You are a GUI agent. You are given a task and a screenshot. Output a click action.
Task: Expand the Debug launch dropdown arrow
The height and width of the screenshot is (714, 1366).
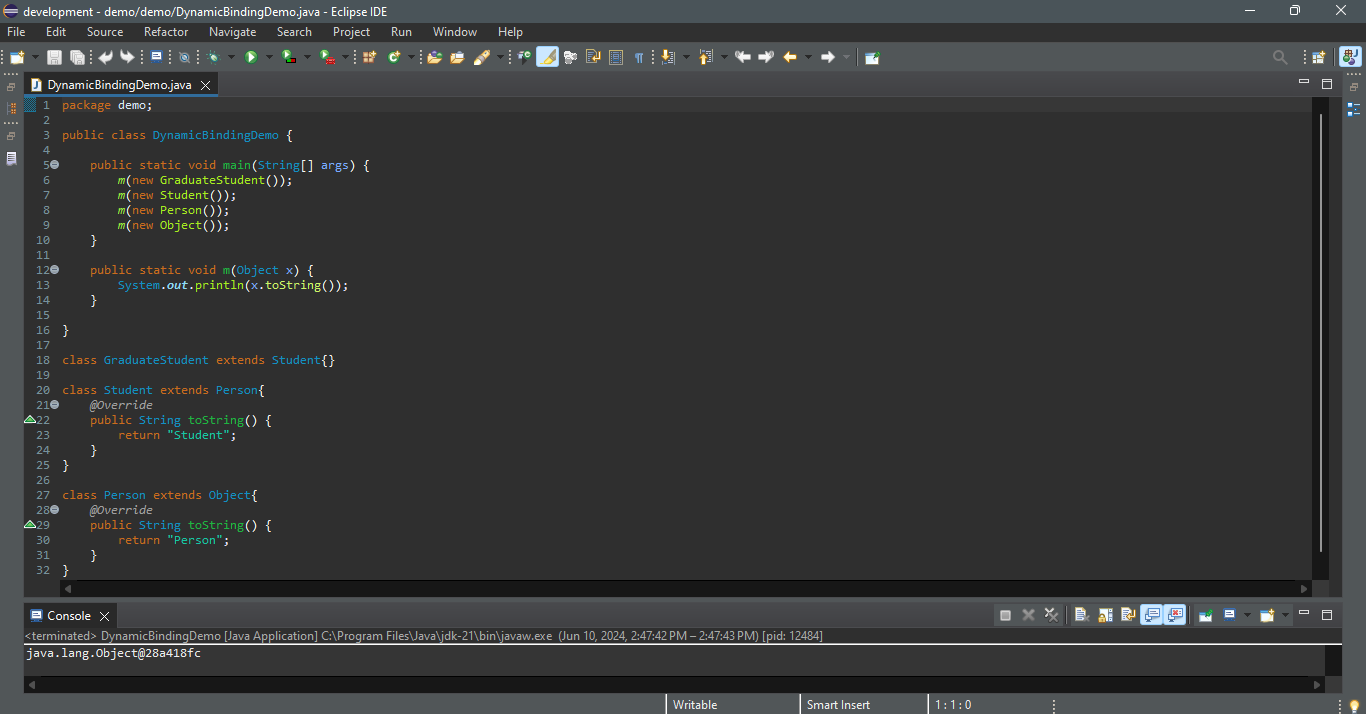232,58
